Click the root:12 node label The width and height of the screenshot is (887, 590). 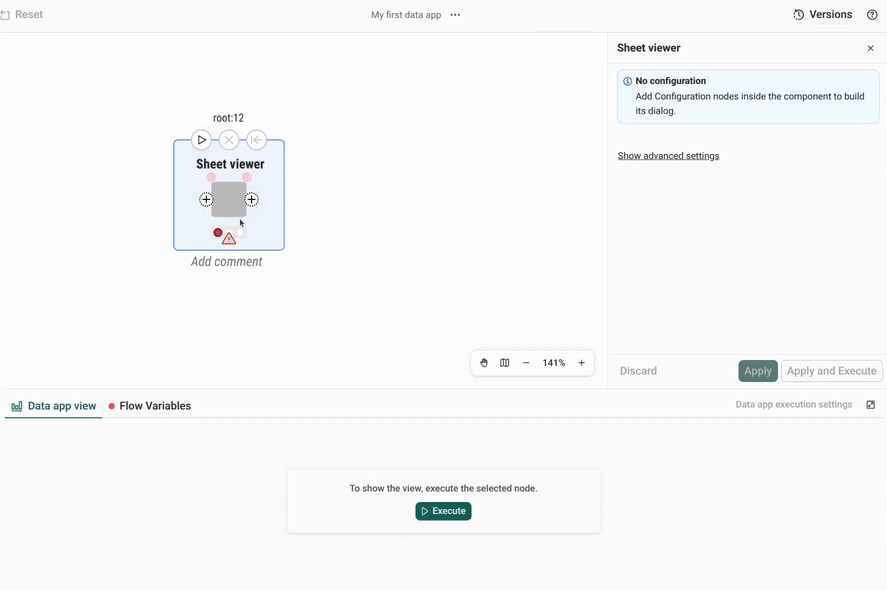229,118
